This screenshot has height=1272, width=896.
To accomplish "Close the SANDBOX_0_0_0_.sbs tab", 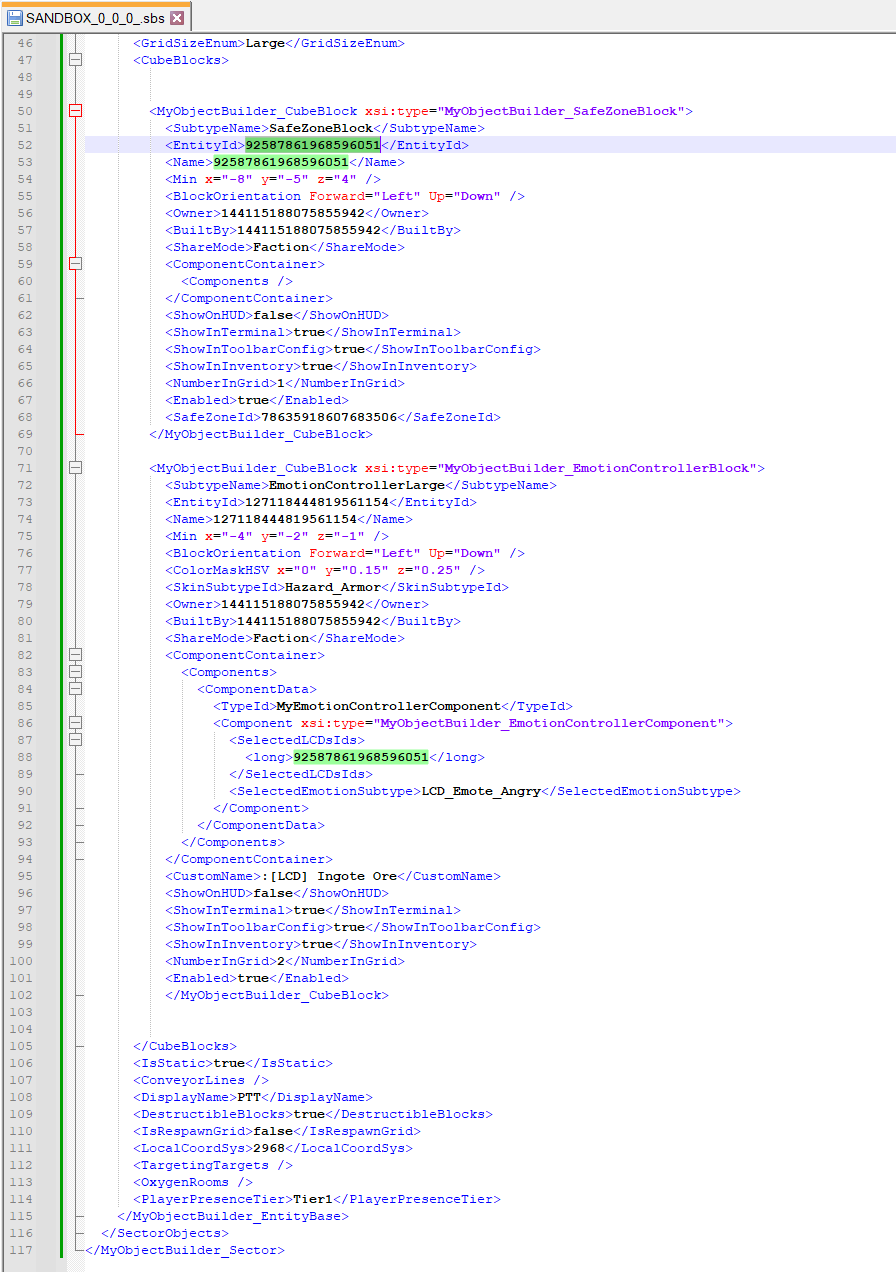I will click(x=177, y=18).
